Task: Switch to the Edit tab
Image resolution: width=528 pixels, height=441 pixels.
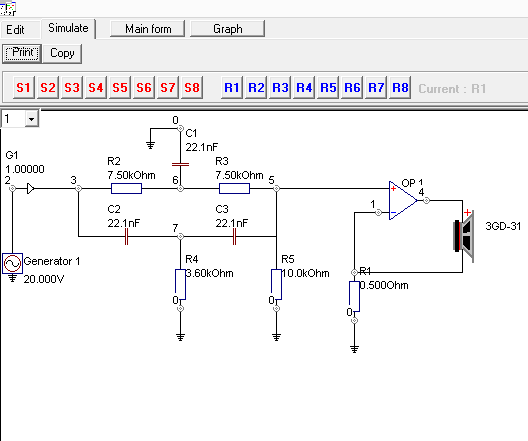Action: pyautogui.click(x=15, y=30)
